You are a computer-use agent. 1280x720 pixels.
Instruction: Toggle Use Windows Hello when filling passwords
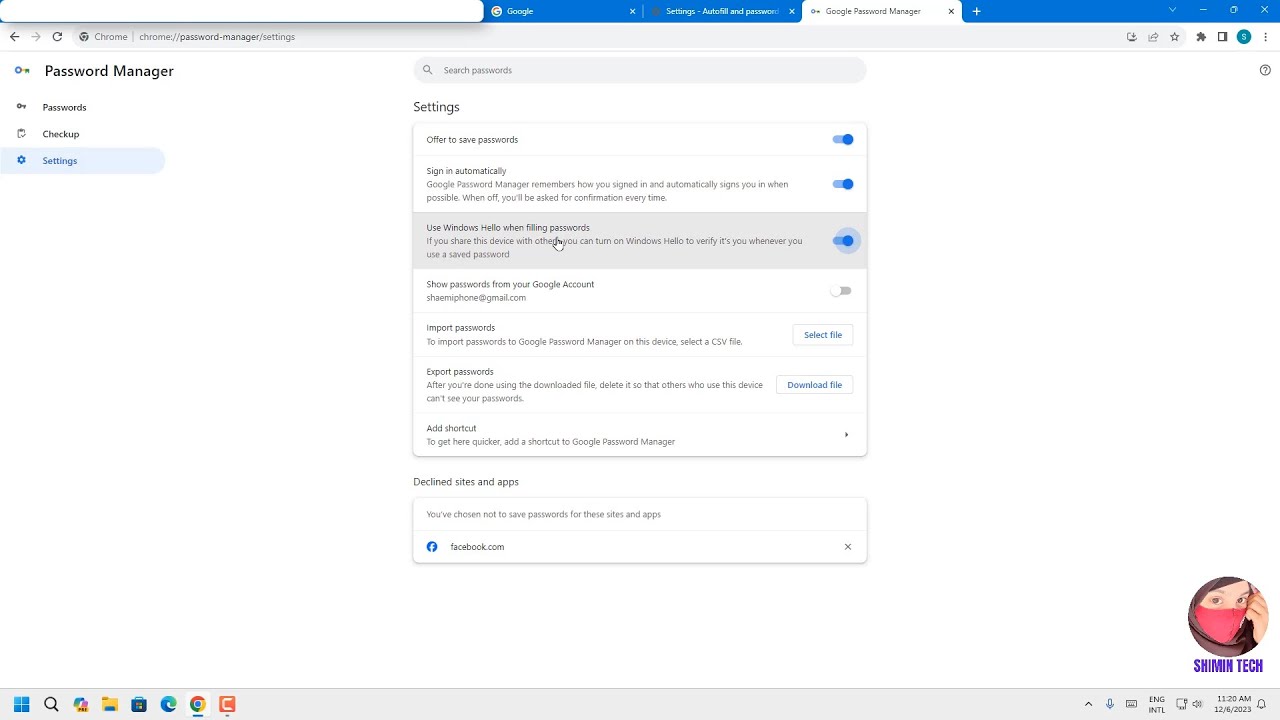click(843, 241)
